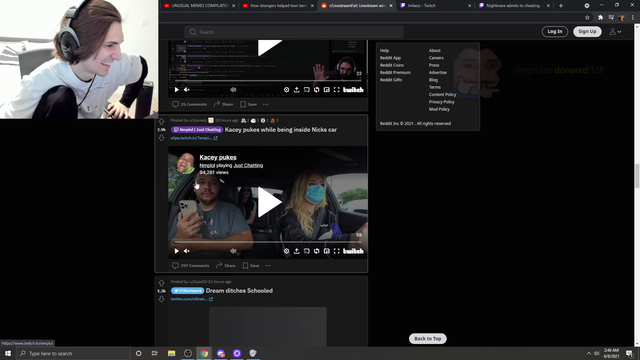640x360 pixels.
Task: Open settings gear in top clip player
Action: (x=287, y=90)
